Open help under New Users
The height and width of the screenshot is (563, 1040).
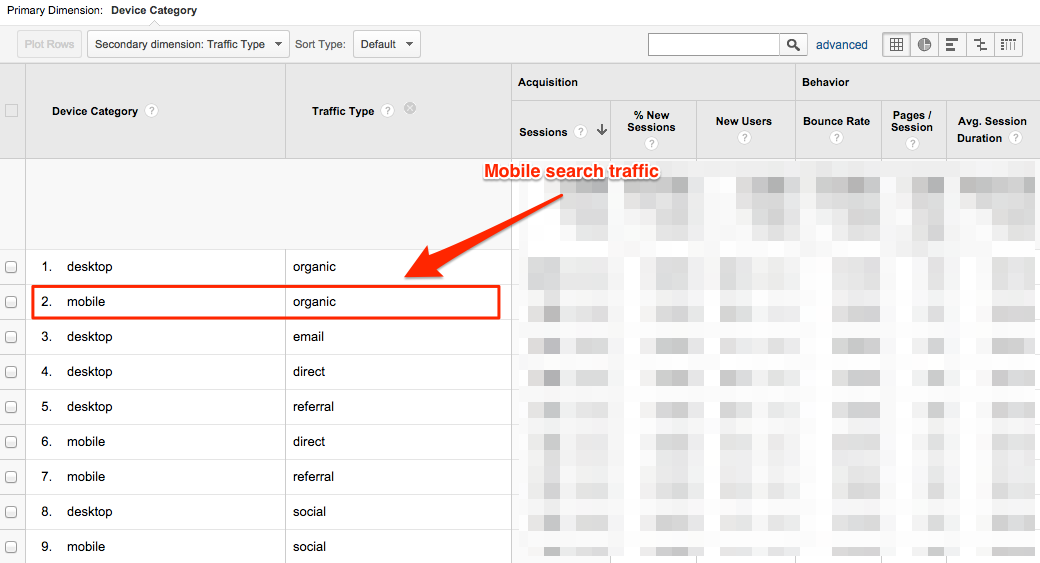(x=744, y=138)
